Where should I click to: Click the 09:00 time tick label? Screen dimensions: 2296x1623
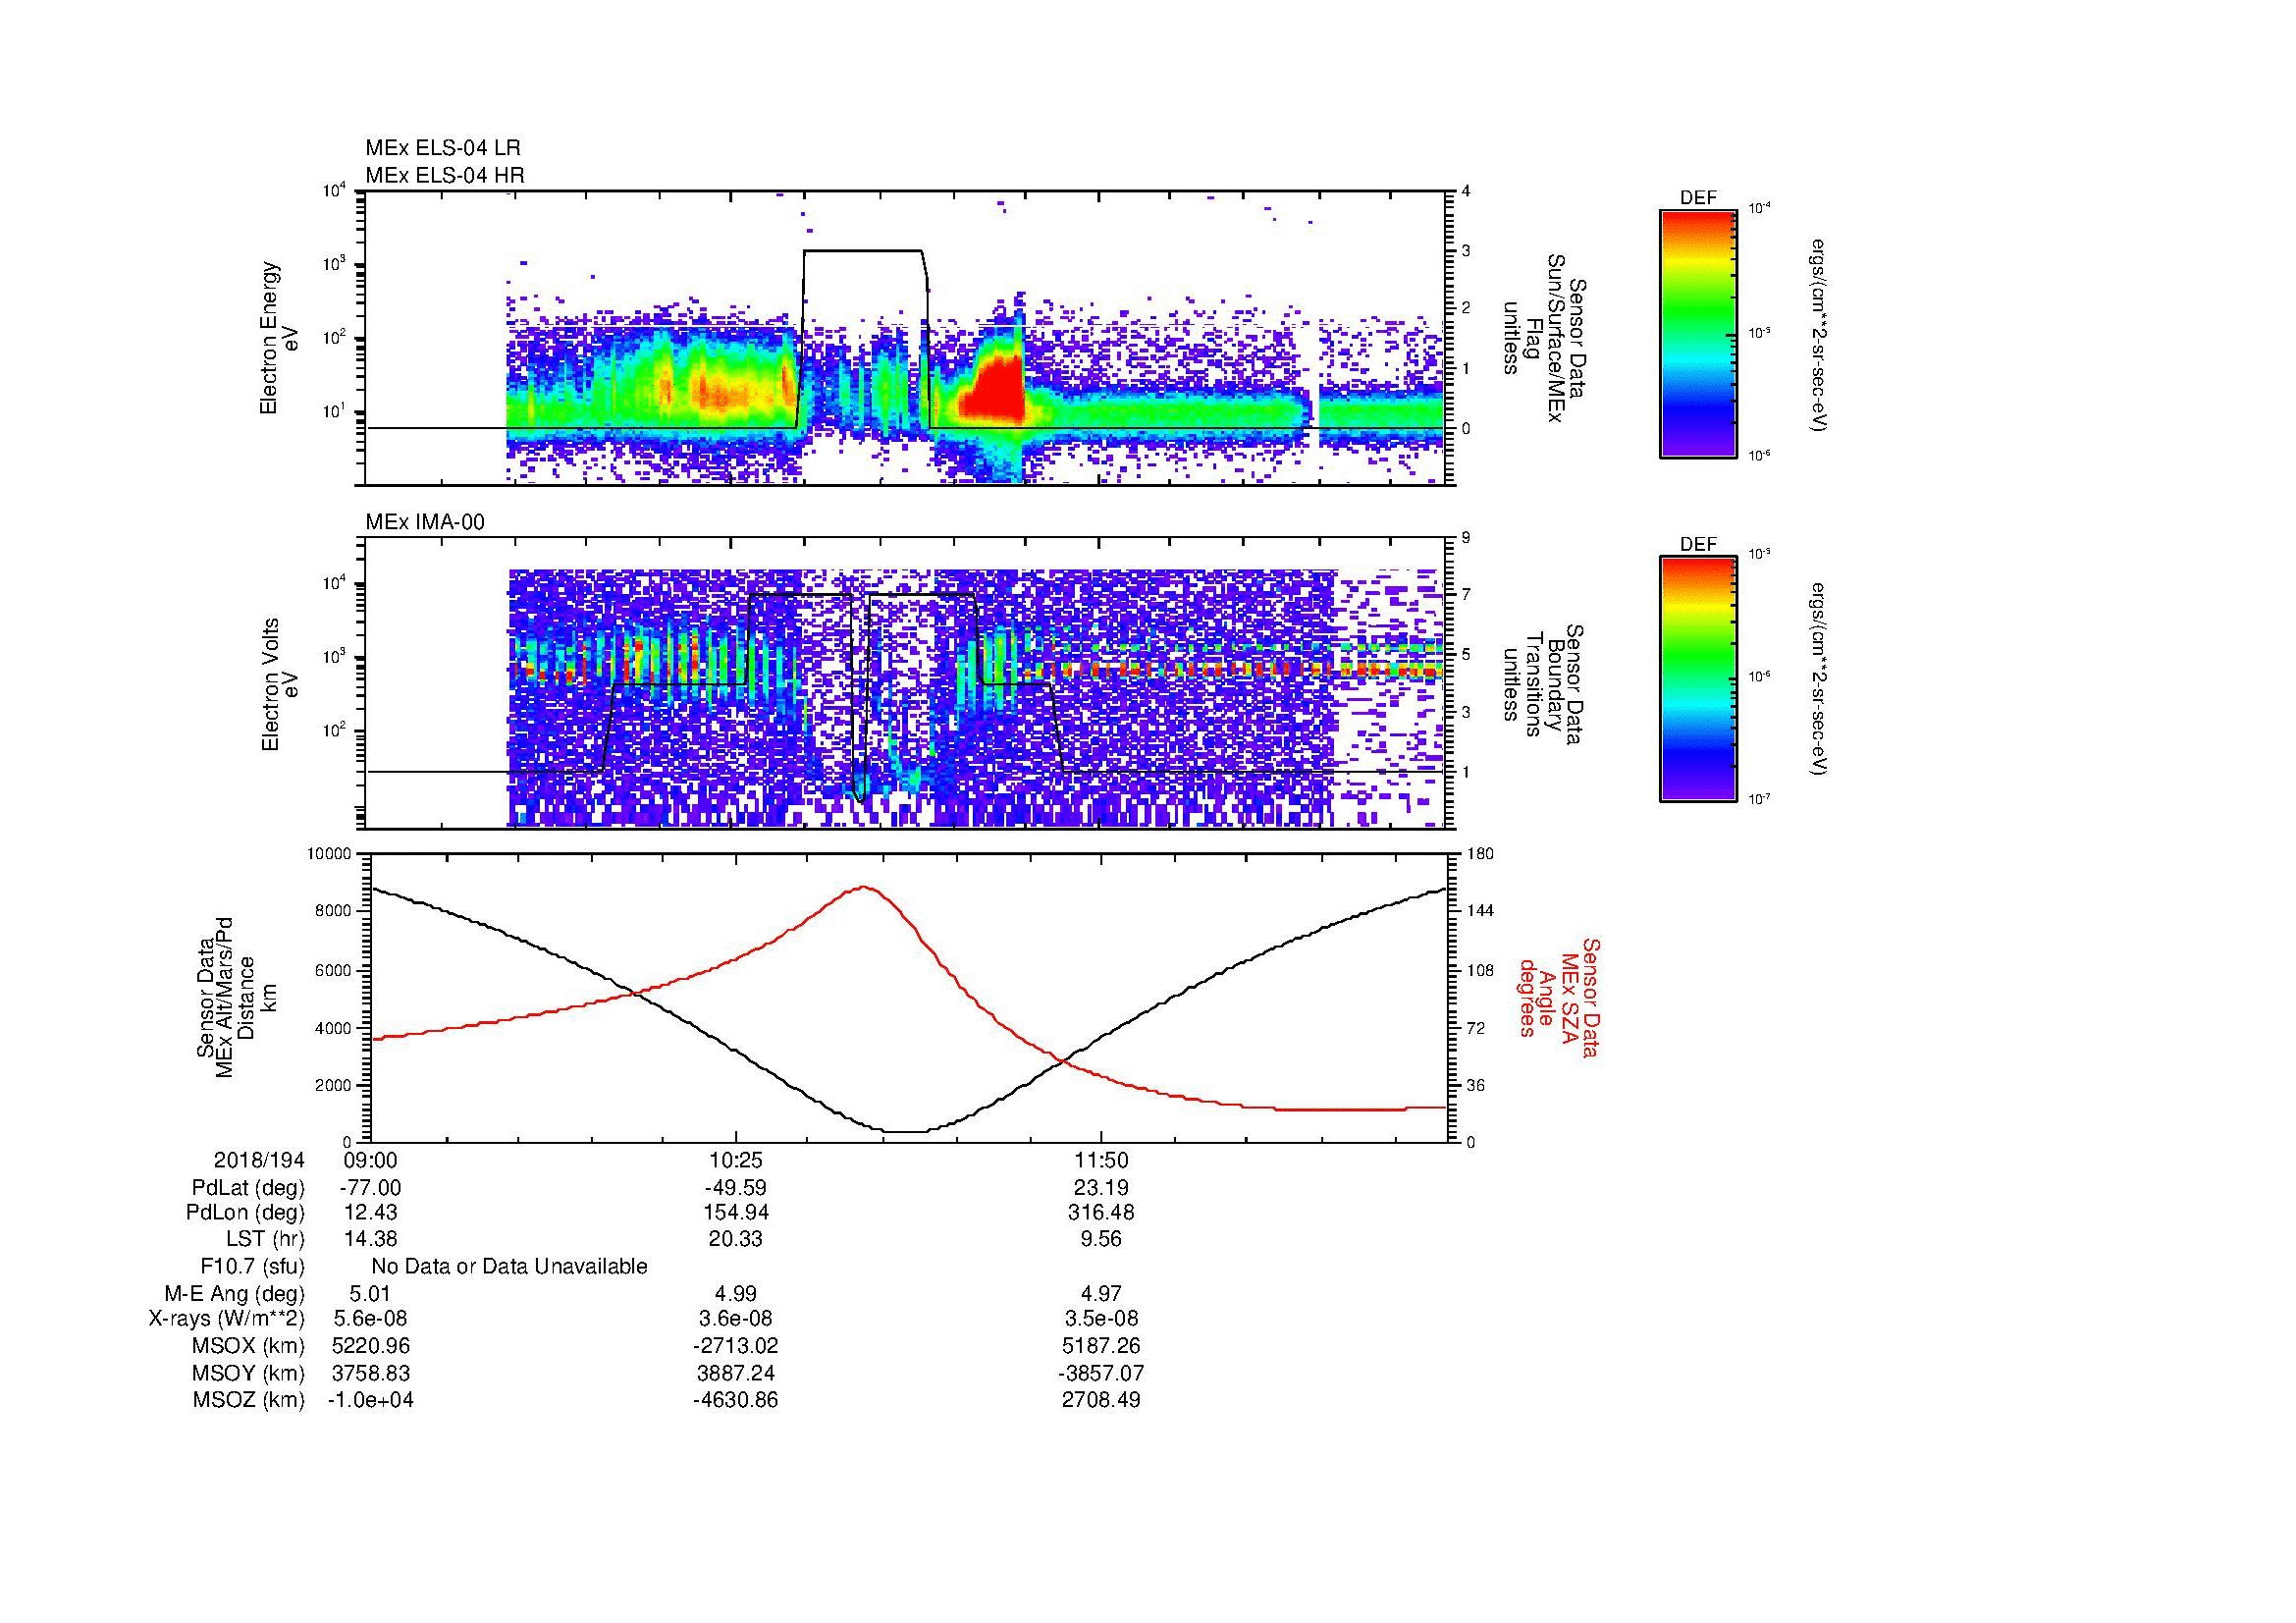pyautogui.click(x=370, y=1161)
